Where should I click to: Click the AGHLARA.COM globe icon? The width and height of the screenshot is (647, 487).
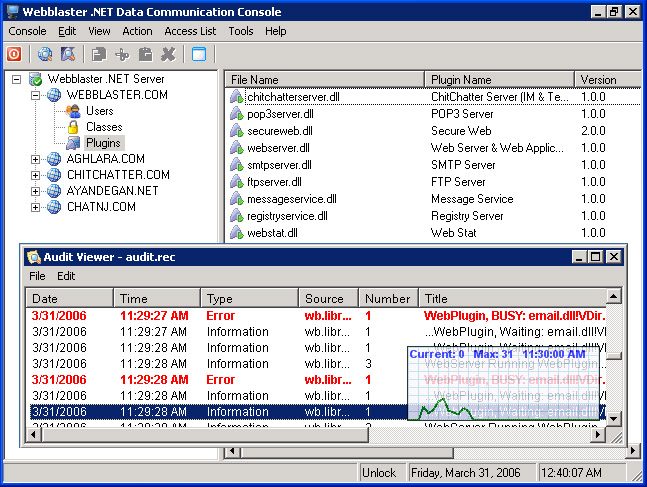click(54, 159)
